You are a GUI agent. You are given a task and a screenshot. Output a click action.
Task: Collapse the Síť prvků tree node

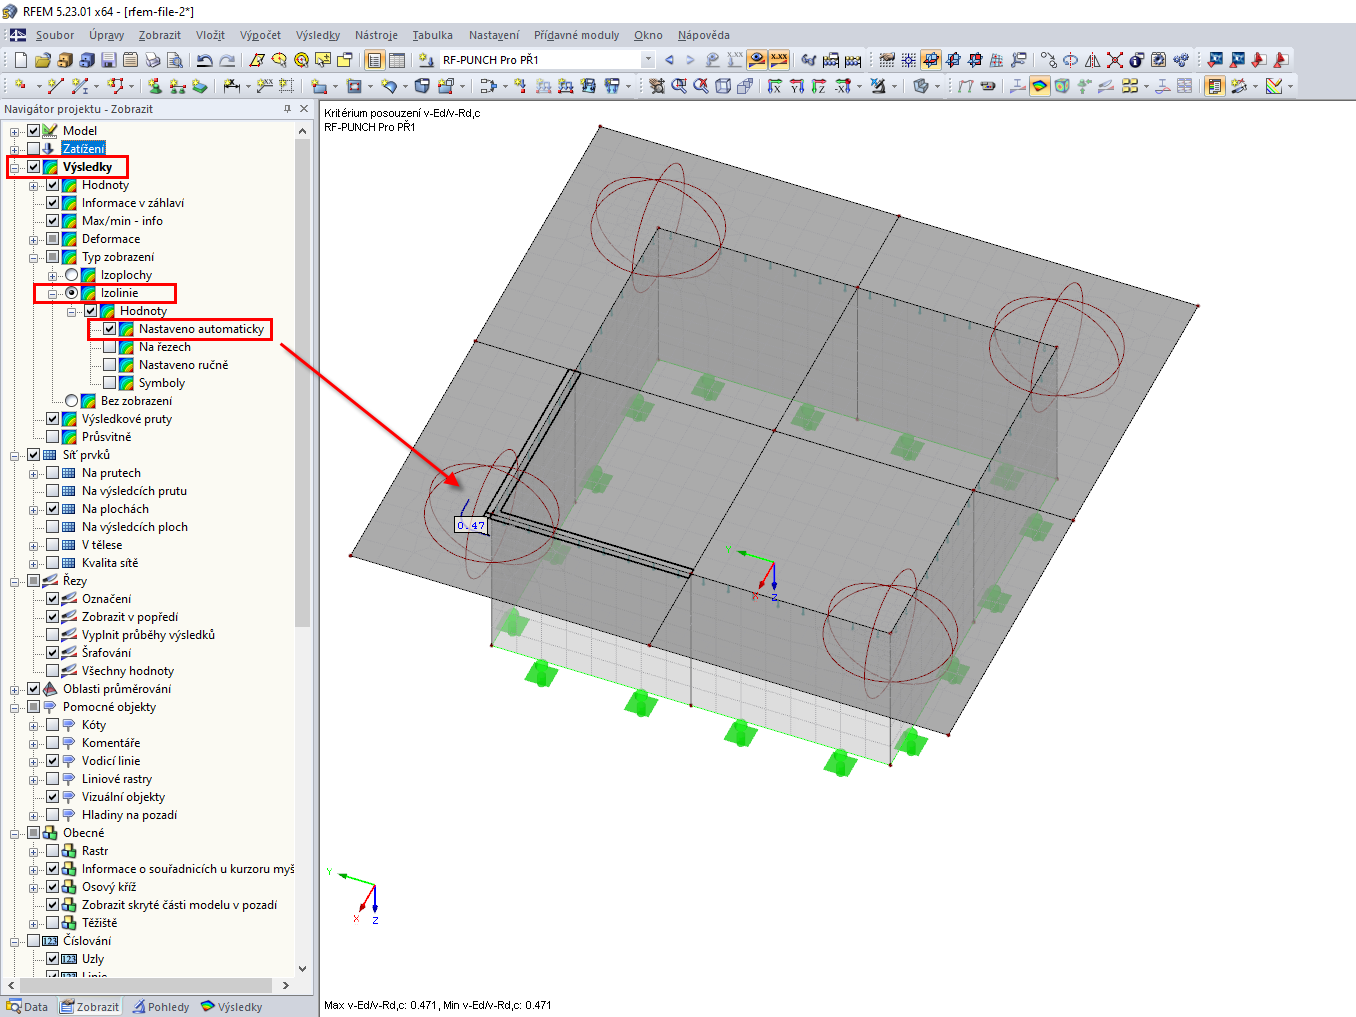pyautogui.click(x=15, y=455)
